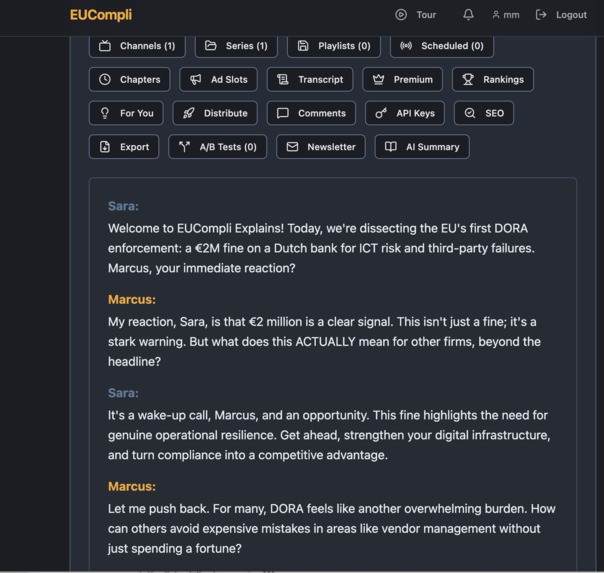Click the broadcast icon on Scheduled
Screen dimensions: 604x573
click(406, 46)
